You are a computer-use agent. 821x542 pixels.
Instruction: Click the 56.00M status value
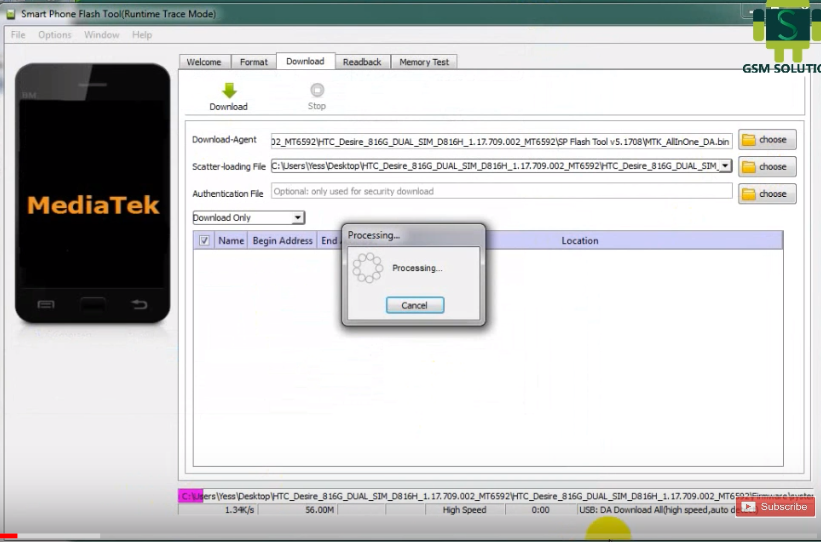(319, 510)
